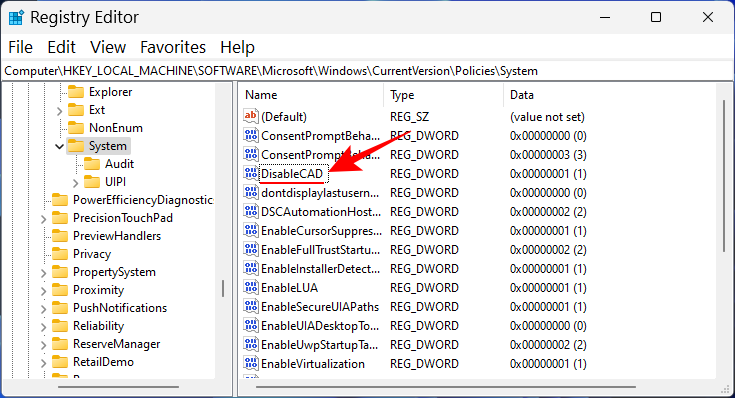
Task: Click the DWORD icon beside EnableUwpStartupTasks
Action: click(251, 345)
